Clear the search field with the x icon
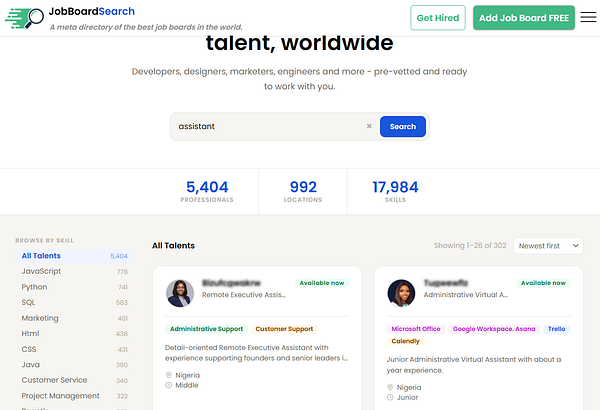600x410 pixels. (x=369, y=126)
